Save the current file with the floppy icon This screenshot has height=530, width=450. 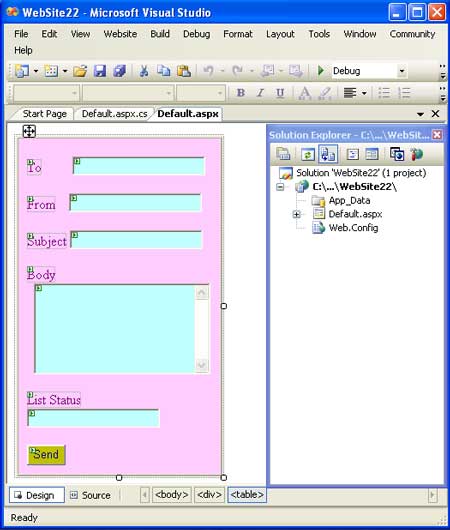click(x=100, y=71)
